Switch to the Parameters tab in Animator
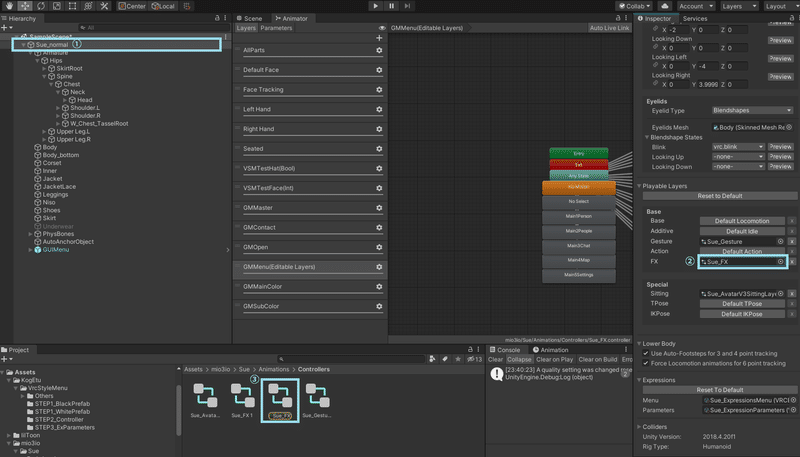 point(276,28)
